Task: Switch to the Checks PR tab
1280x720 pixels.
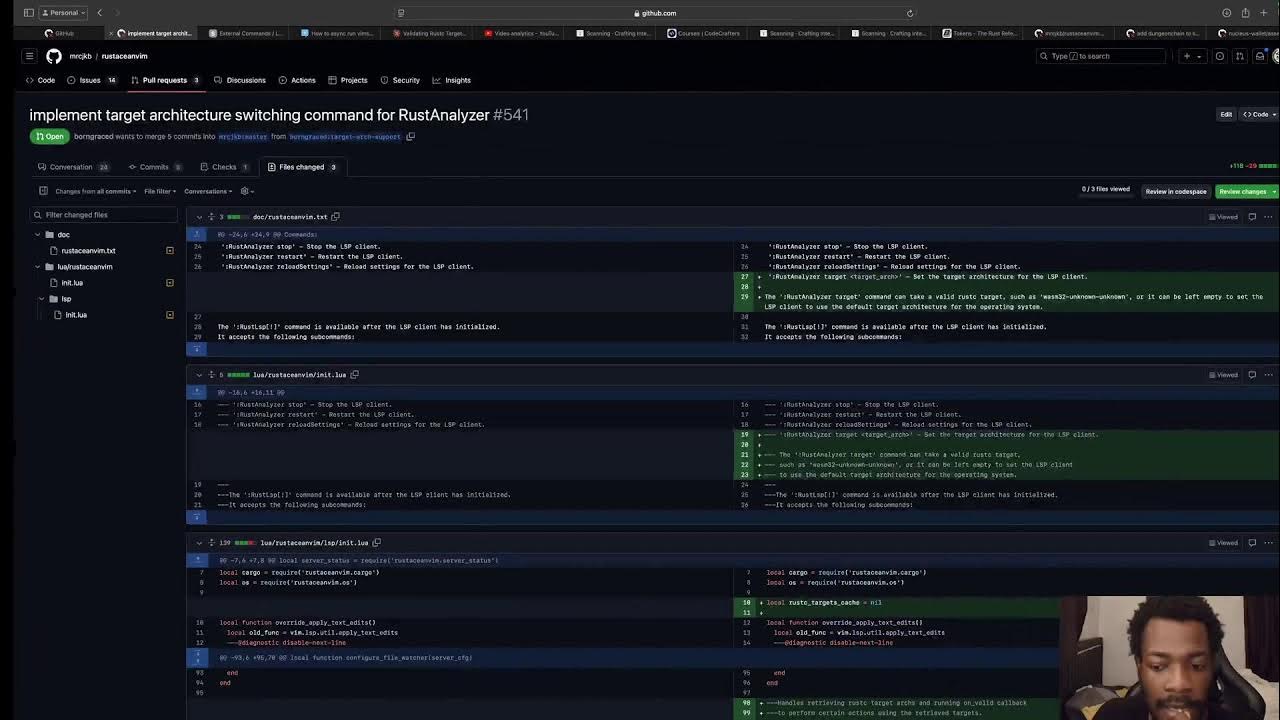Action: tap(224, 167)
